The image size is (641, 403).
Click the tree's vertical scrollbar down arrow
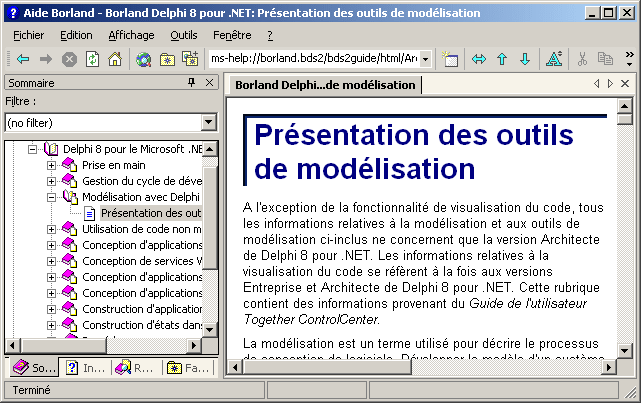click(x=210, y=329)
